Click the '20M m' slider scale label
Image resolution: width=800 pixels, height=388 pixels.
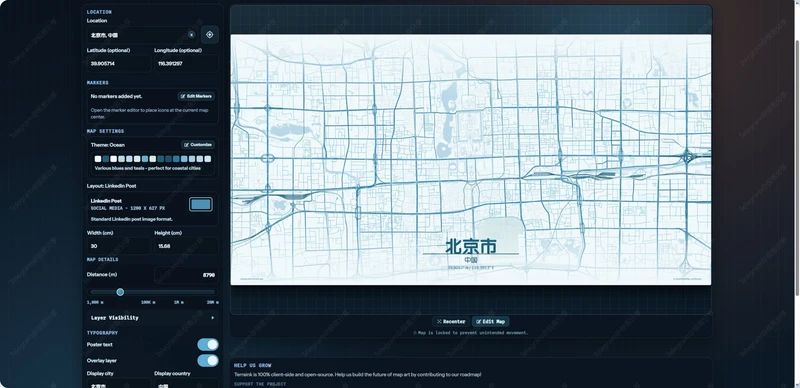click(213, 302)
